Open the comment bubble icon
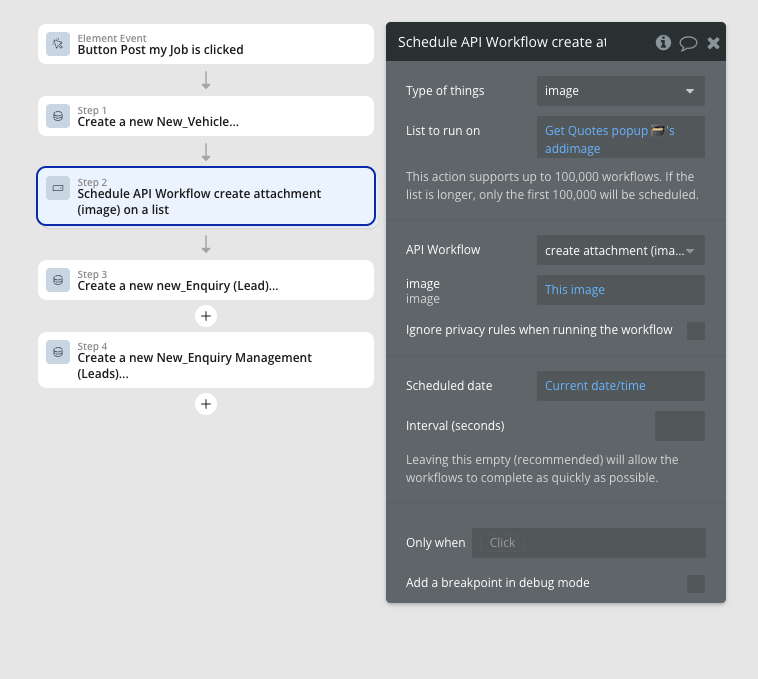The width and height of the screenshot is (758, 679). [688, 42]
